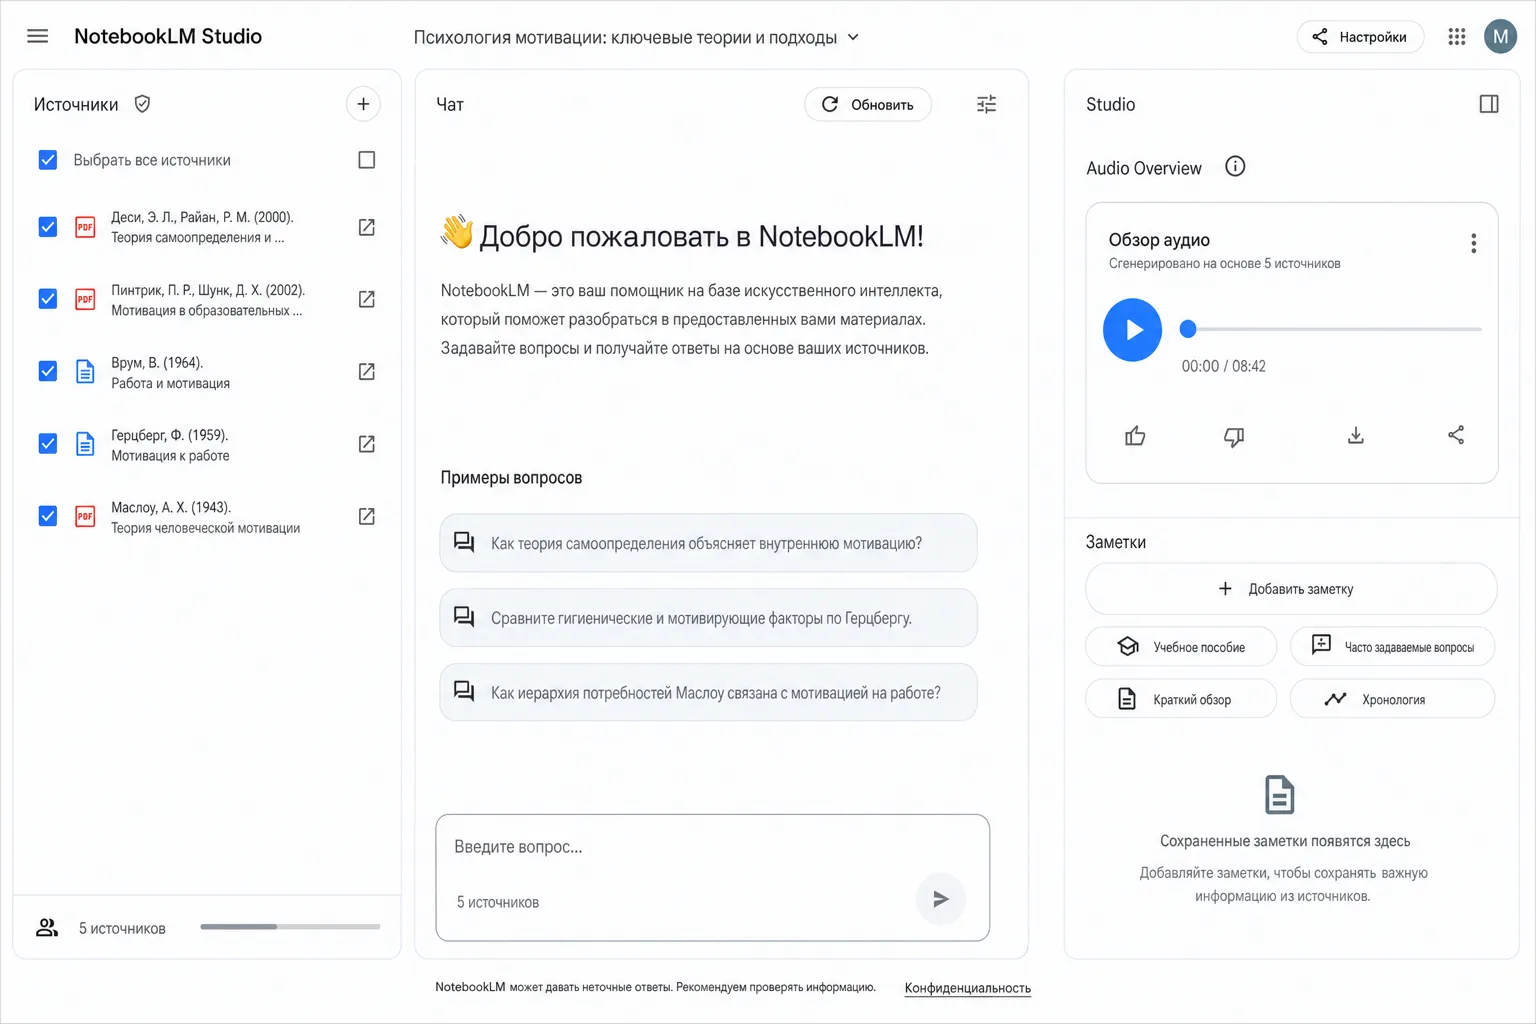This screenshot has width=1536, height=1024.
Task: Click the document icon of Врум source
Action: tap(85, 371)
